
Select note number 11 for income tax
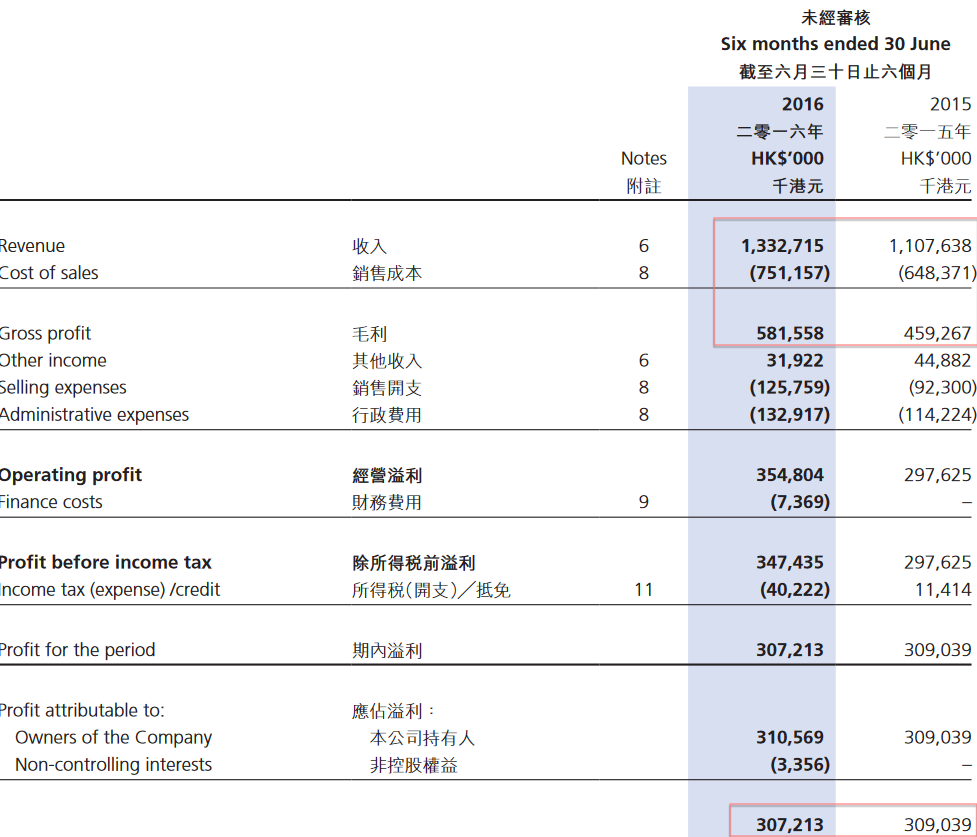click(x=643, y=590)
